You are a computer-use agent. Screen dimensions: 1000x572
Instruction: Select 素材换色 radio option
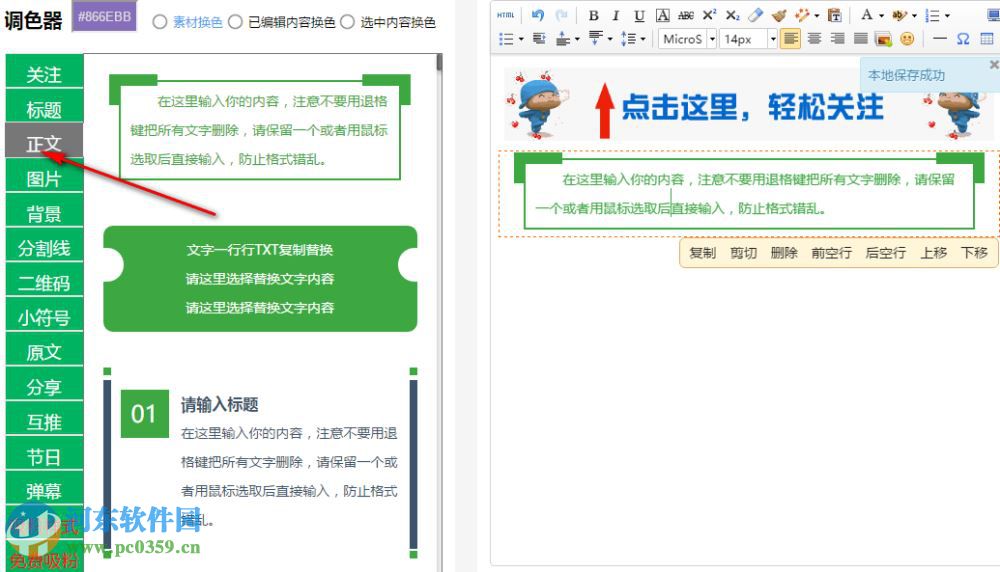pos(160,22)
